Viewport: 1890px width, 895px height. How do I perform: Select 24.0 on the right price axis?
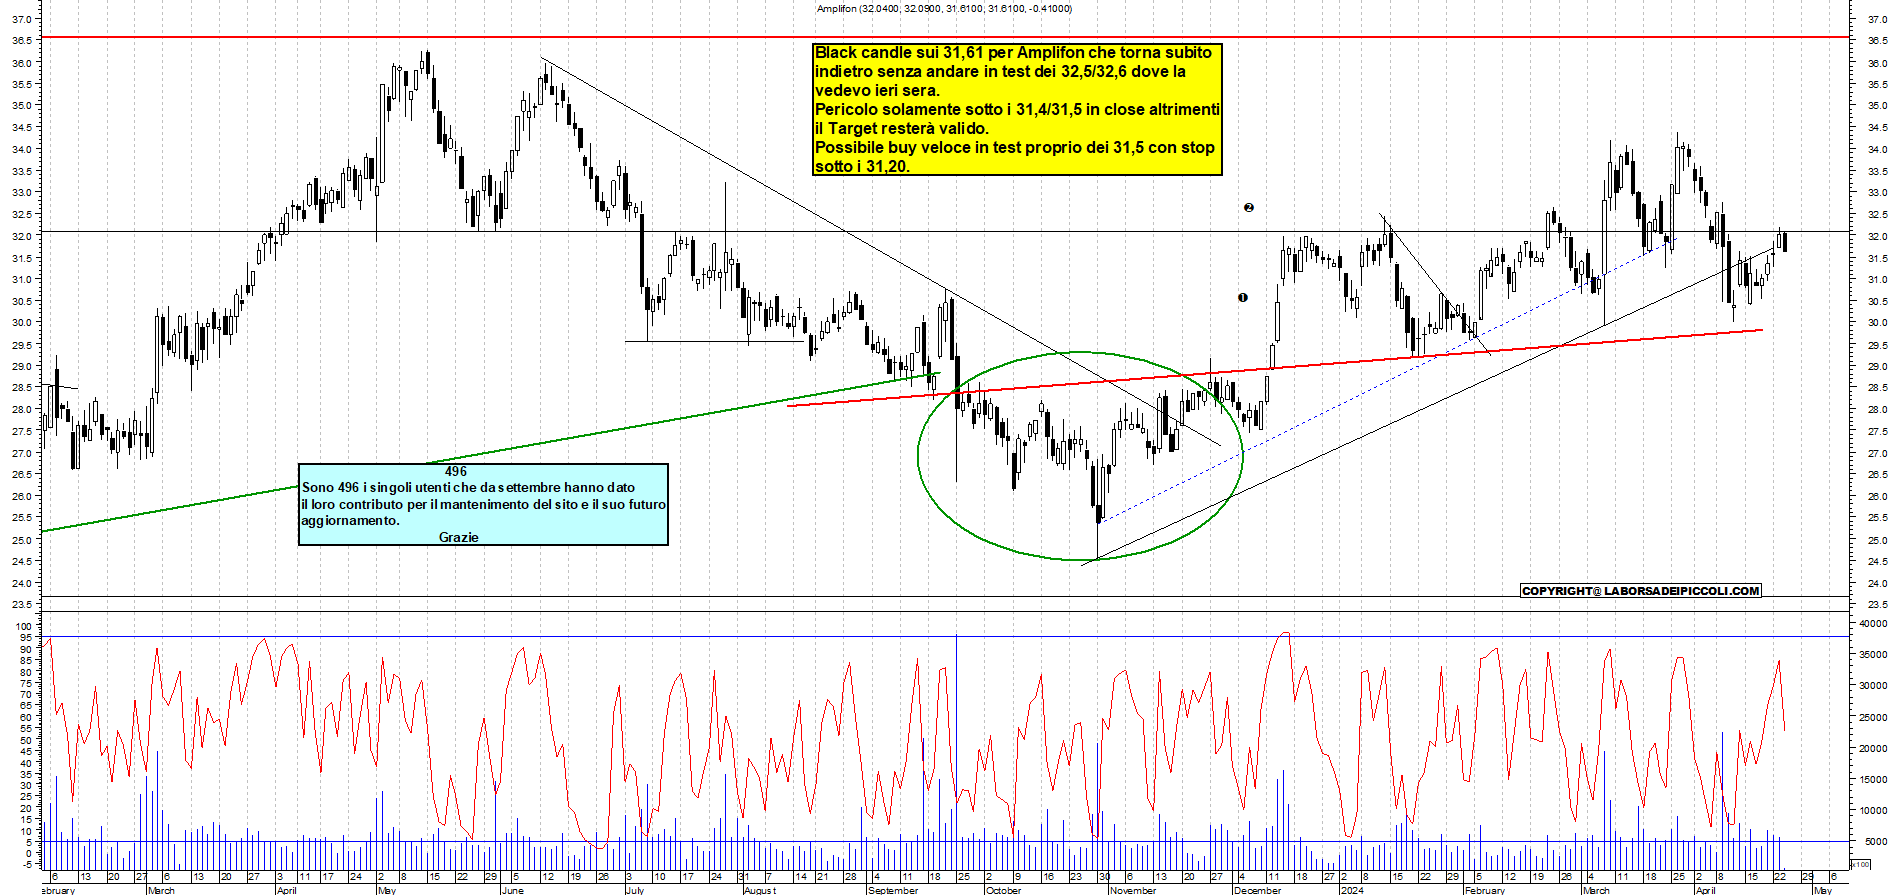(x=1877, y=584)
